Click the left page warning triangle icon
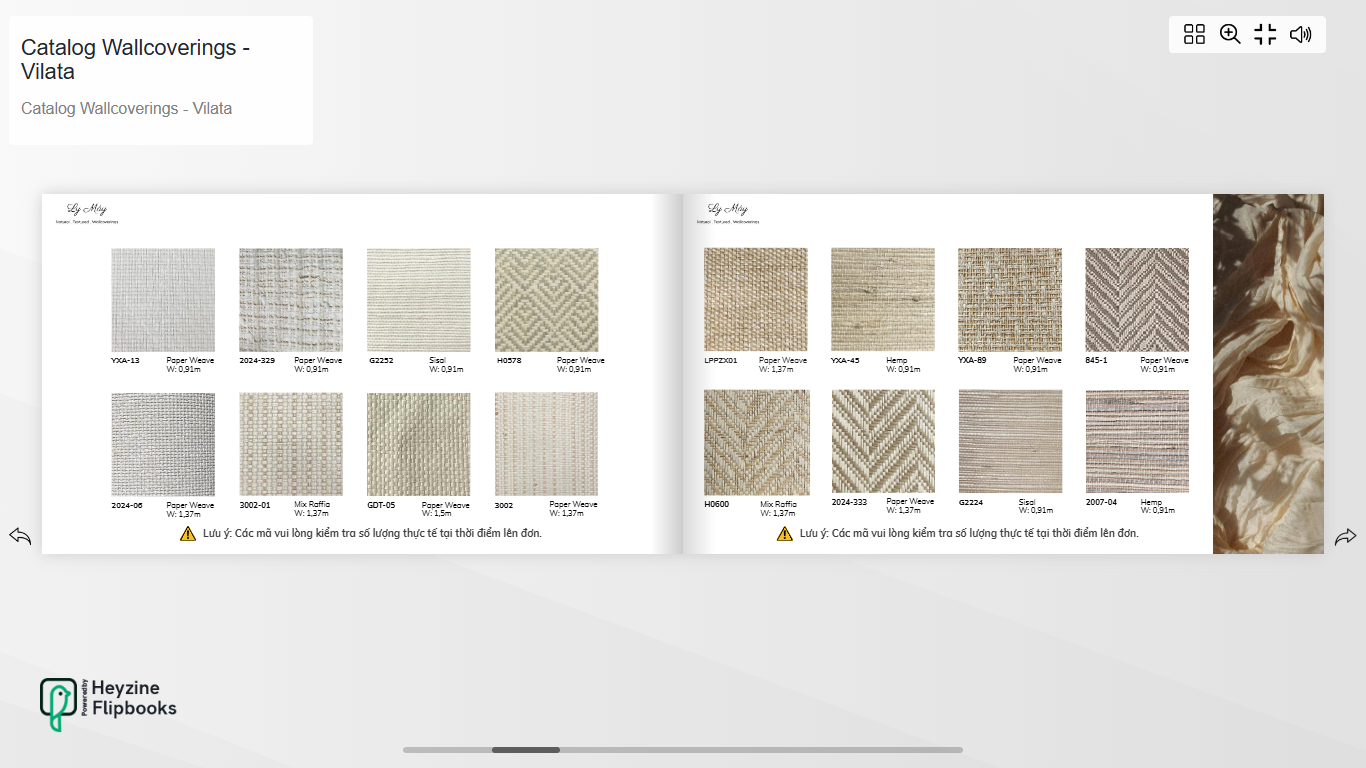Viewport: 1366px width, 768px height. (188, 534)
